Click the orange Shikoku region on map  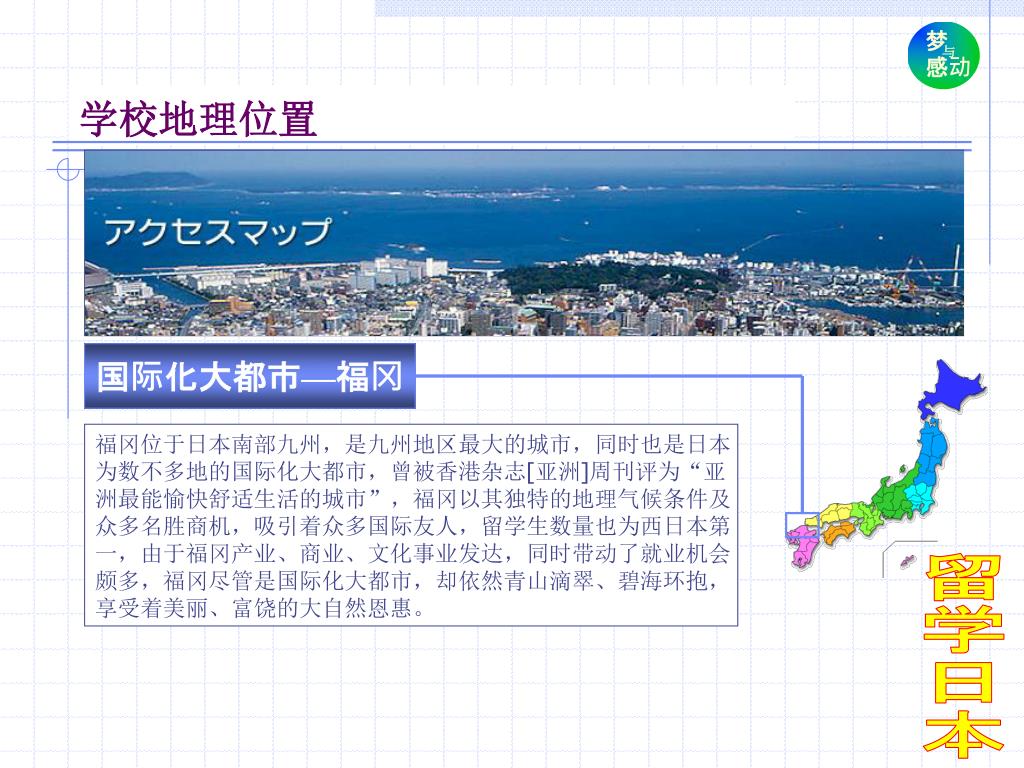(x=838, y=532)
